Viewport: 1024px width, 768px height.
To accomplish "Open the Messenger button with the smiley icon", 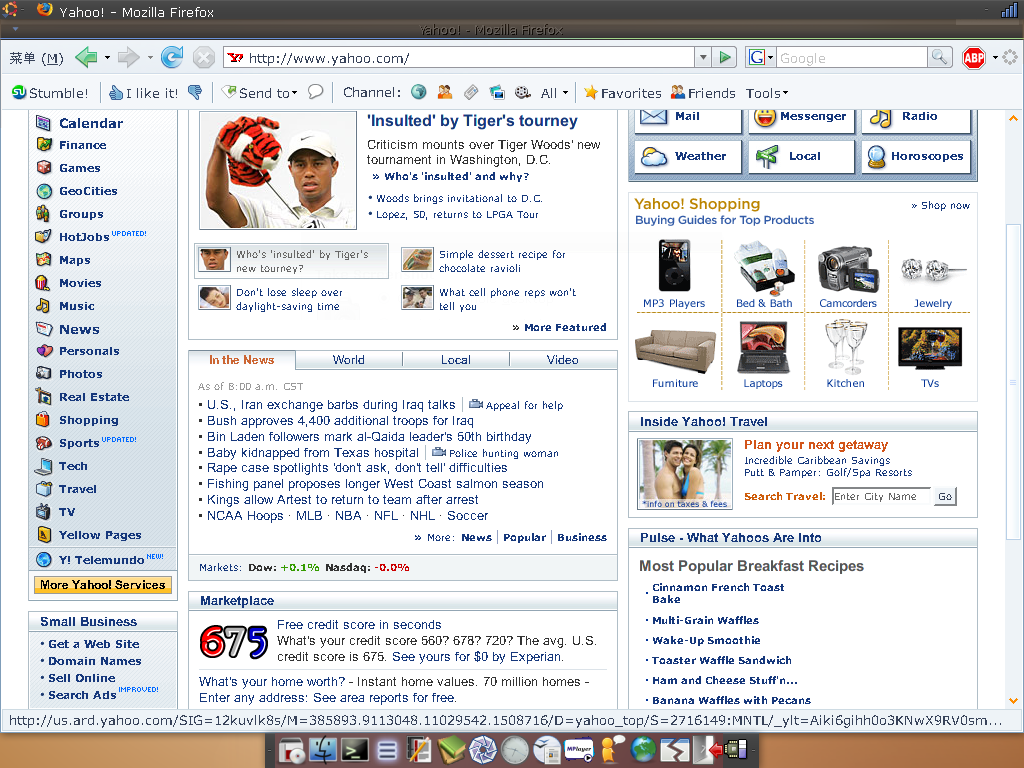I will (801, 119).
